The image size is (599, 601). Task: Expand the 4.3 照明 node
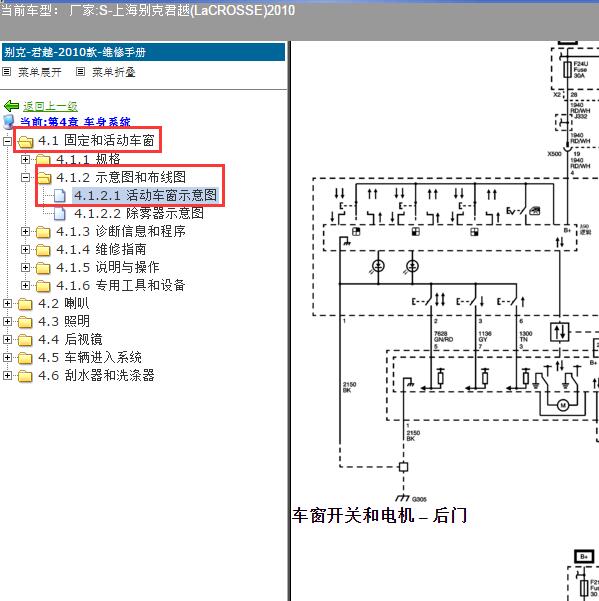point(7,322)
